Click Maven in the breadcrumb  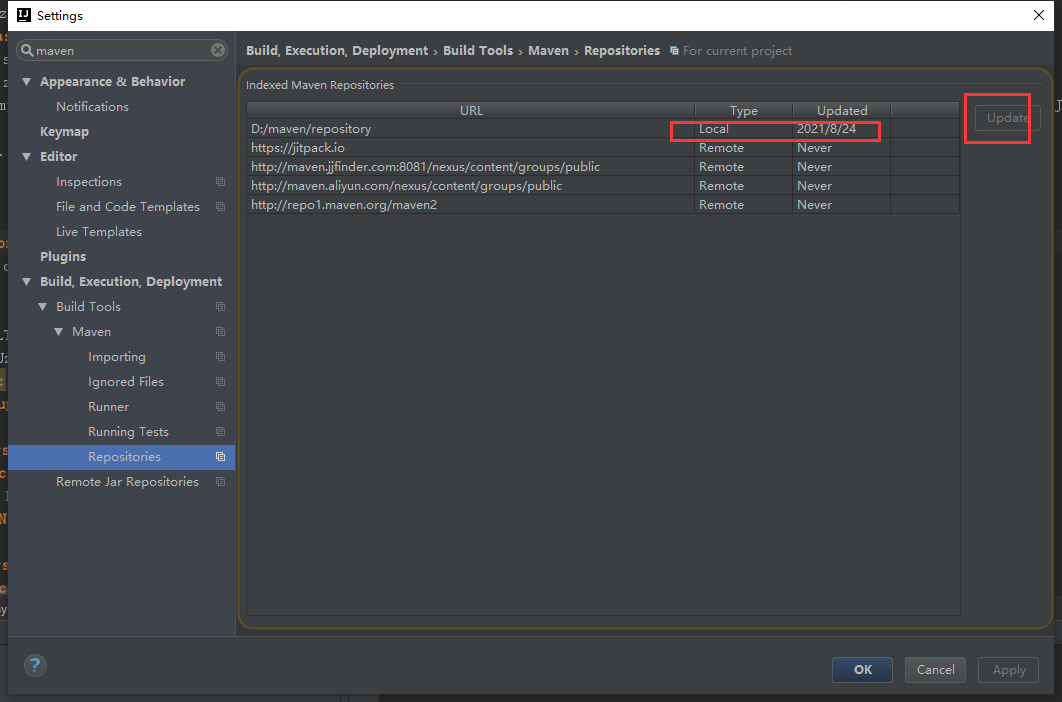click(x=548, y=51)
